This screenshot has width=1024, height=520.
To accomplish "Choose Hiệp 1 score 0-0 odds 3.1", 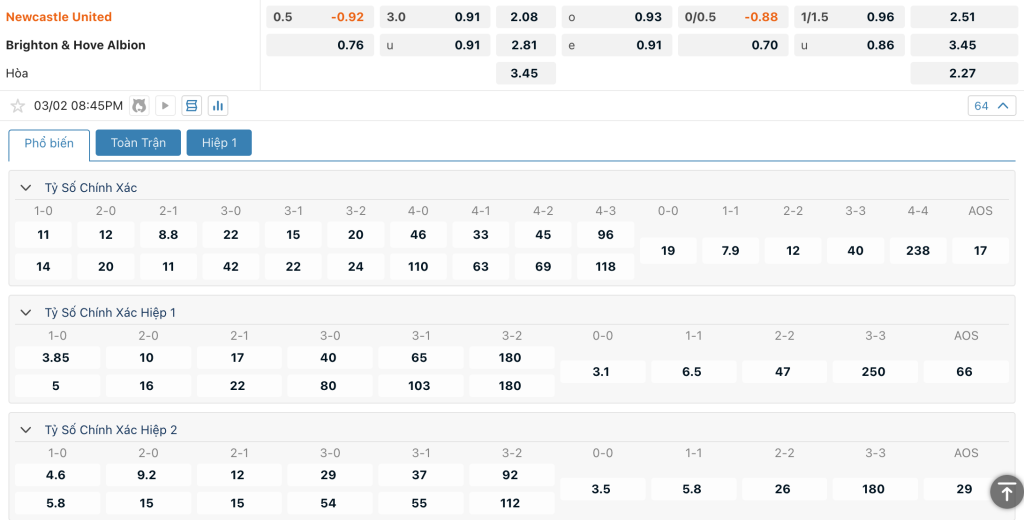I will point(601,372).
